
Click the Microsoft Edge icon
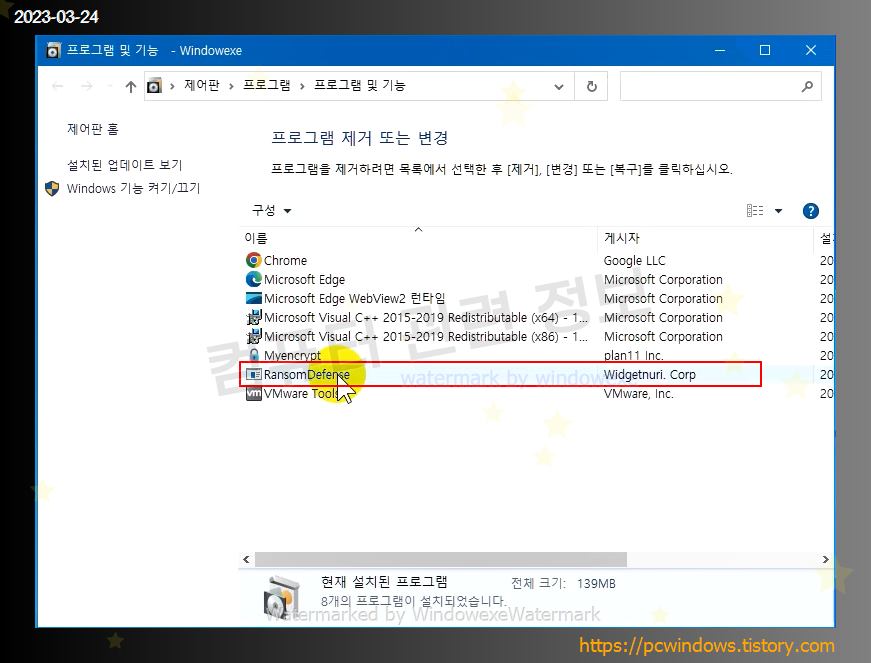click(253, 279)
